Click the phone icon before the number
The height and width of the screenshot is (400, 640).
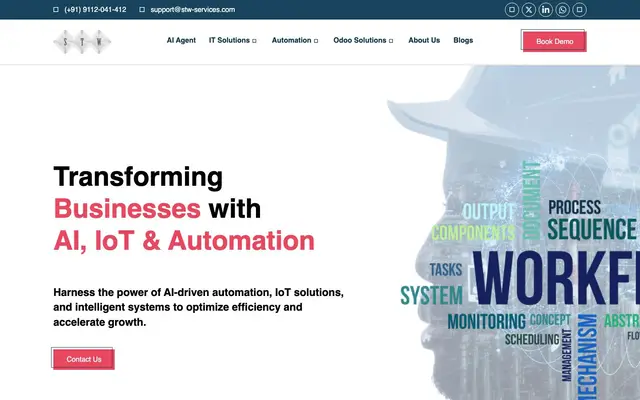[x=56, y=9]
